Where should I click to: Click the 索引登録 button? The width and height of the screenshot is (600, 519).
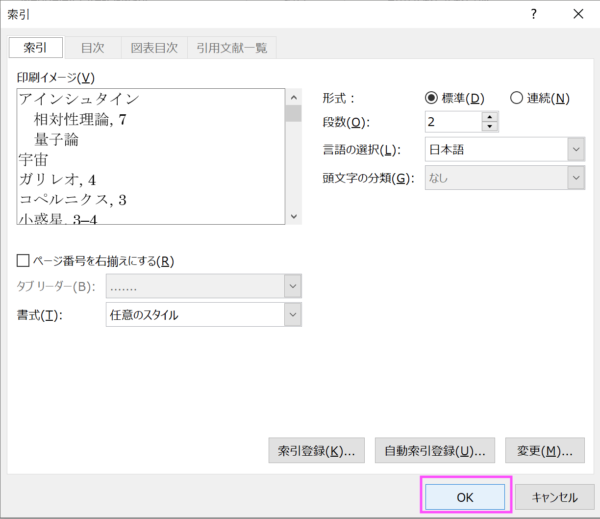[x=316, y=451]
